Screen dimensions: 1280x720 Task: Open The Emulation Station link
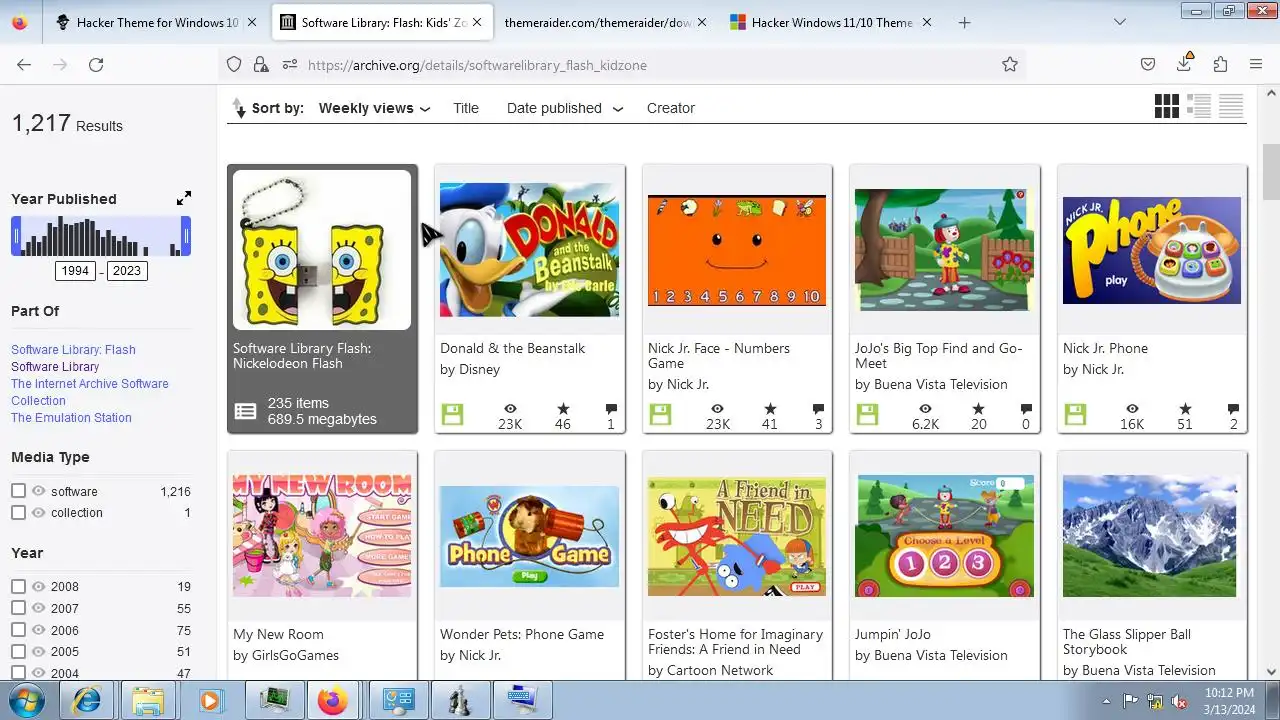(71, 418)
